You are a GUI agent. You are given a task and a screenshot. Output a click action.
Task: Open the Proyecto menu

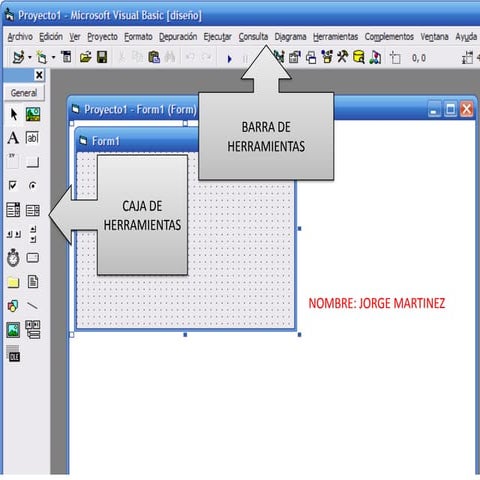(x=102, y=37)
